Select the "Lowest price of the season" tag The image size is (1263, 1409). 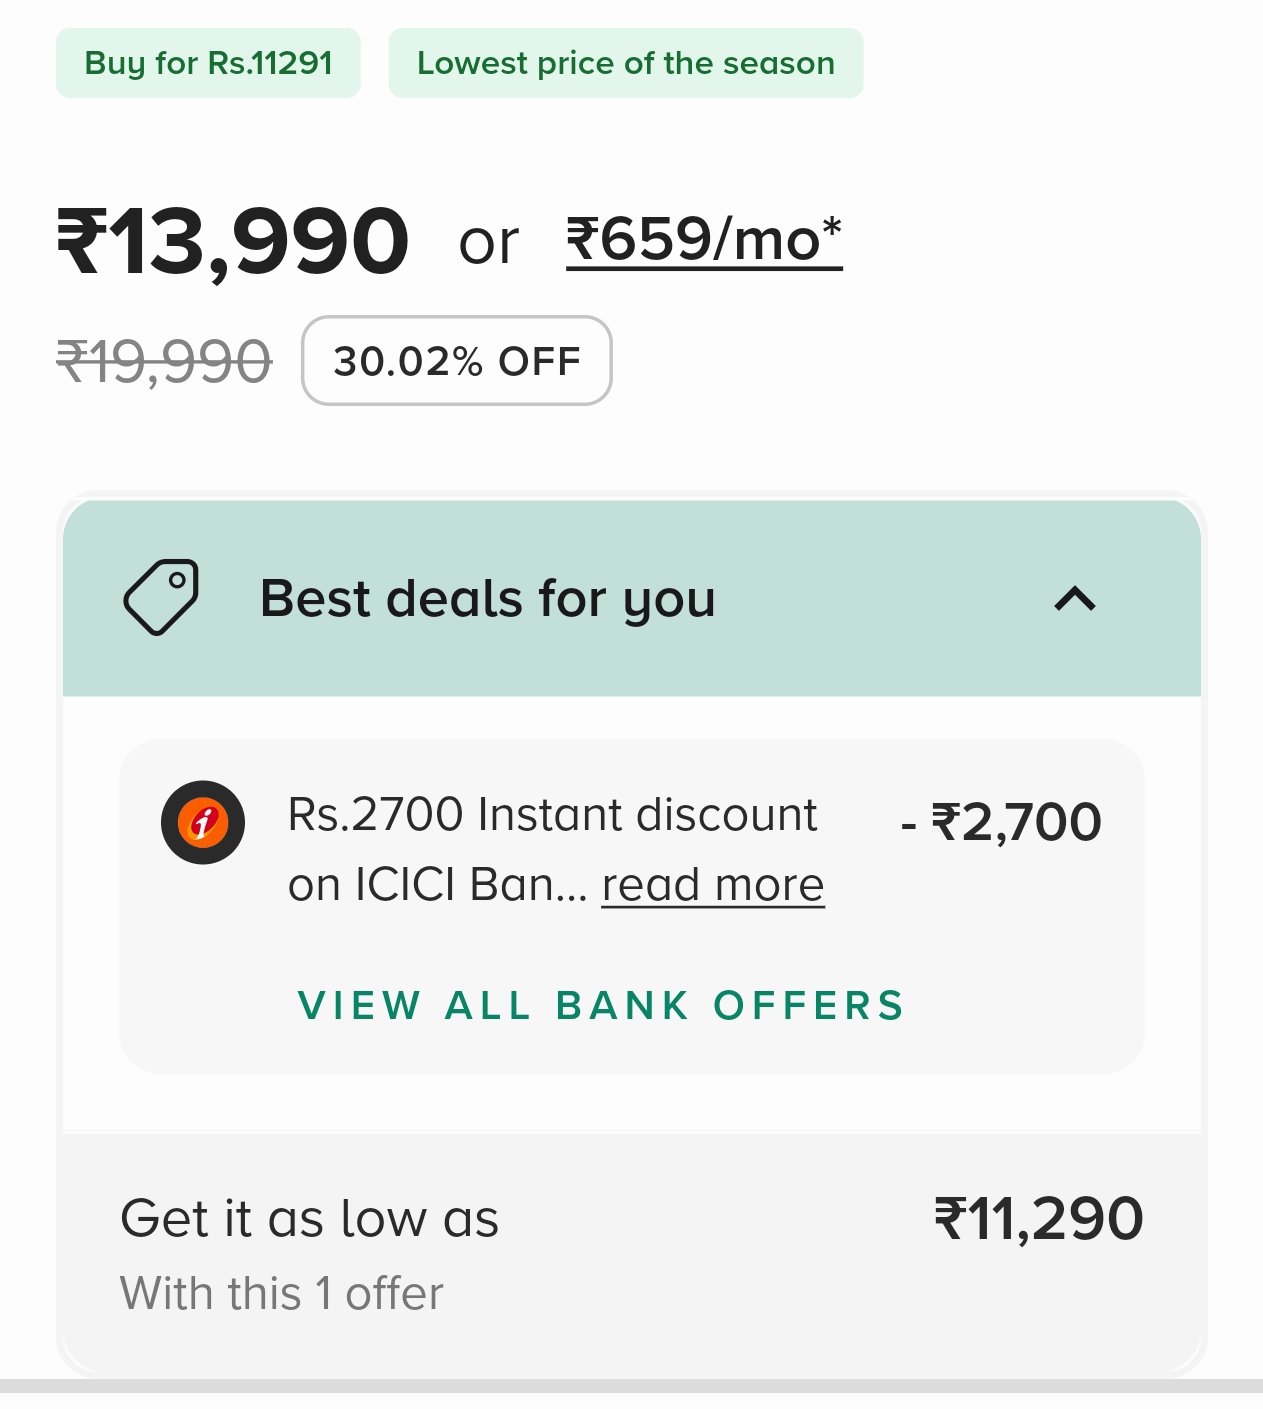pyautogui.click(x=625, y=63)
